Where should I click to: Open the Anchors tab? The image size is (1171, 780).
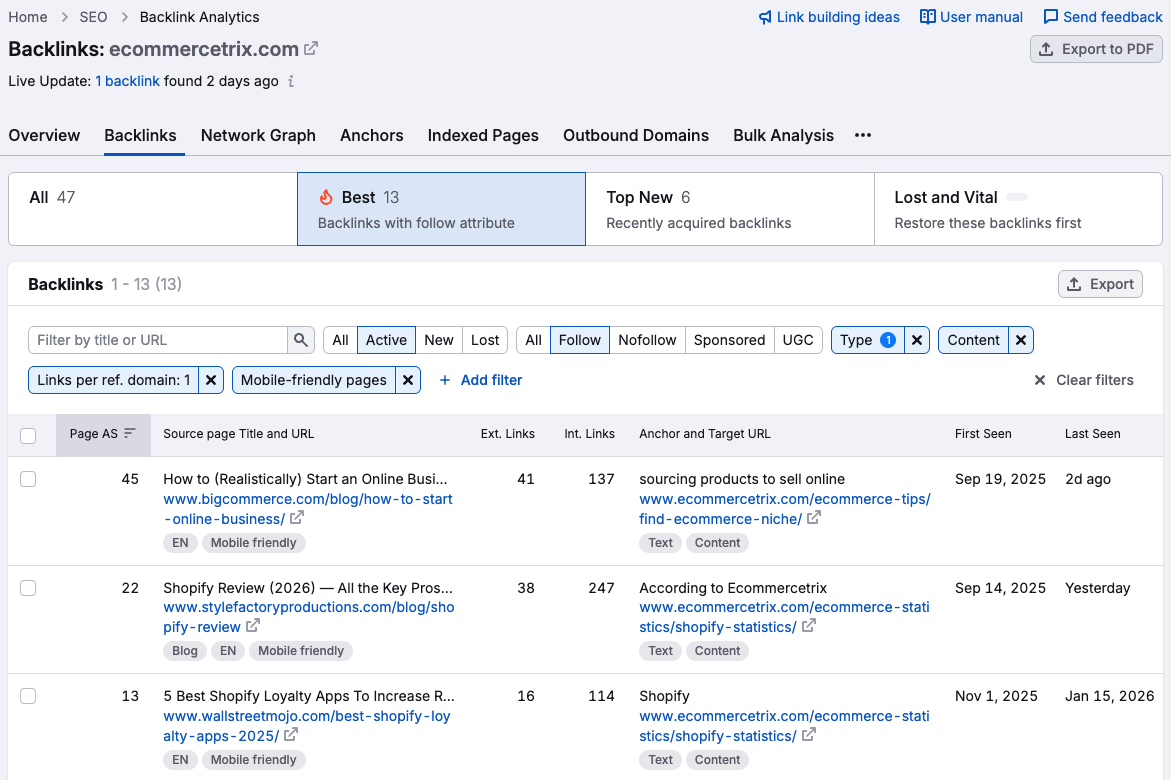pyautogui.click(x=371, y=135)
